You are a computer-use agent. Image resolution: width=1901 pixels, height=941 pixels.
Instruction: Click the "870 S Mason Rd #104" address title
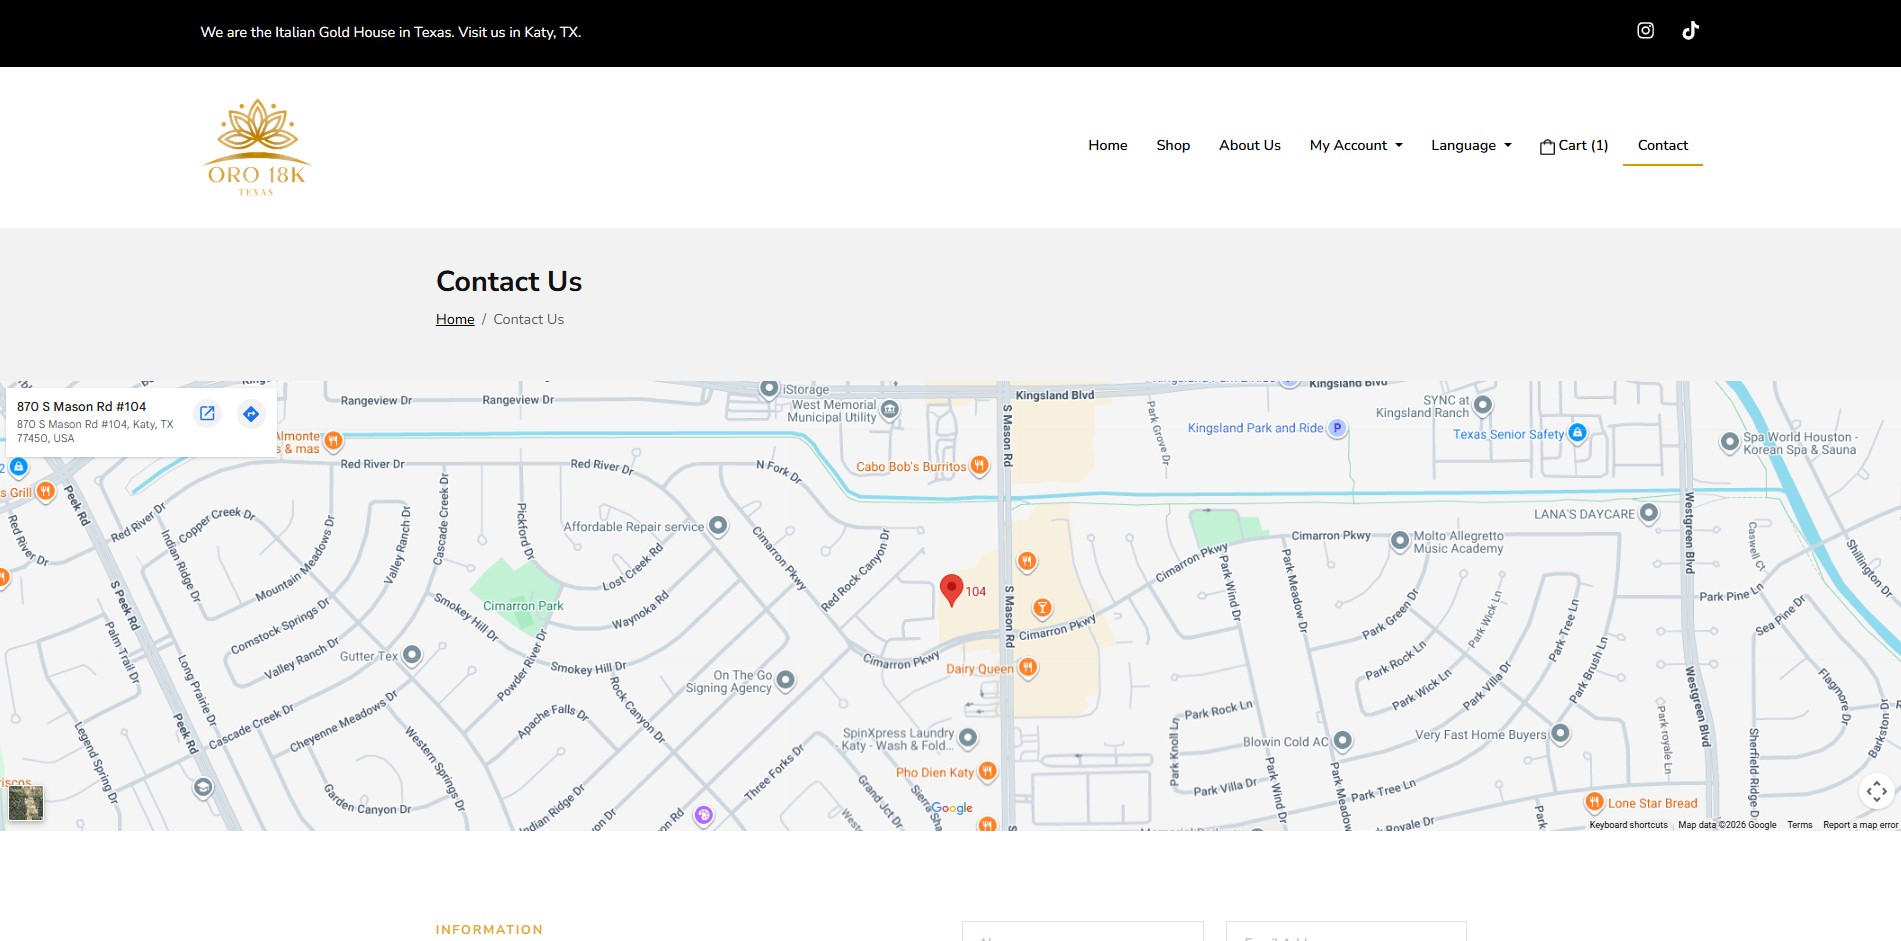pos(82,407)
